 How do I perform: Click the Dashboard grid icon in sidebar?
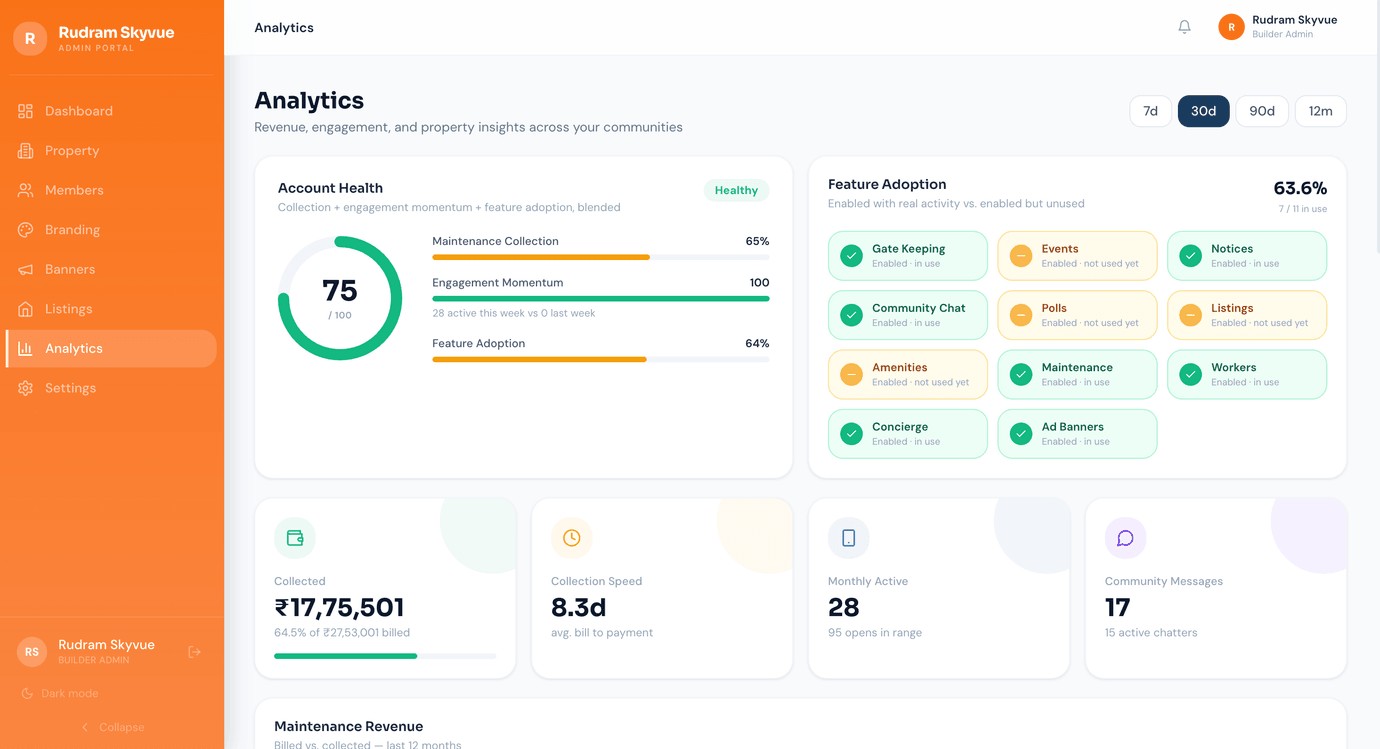(26, 111)
